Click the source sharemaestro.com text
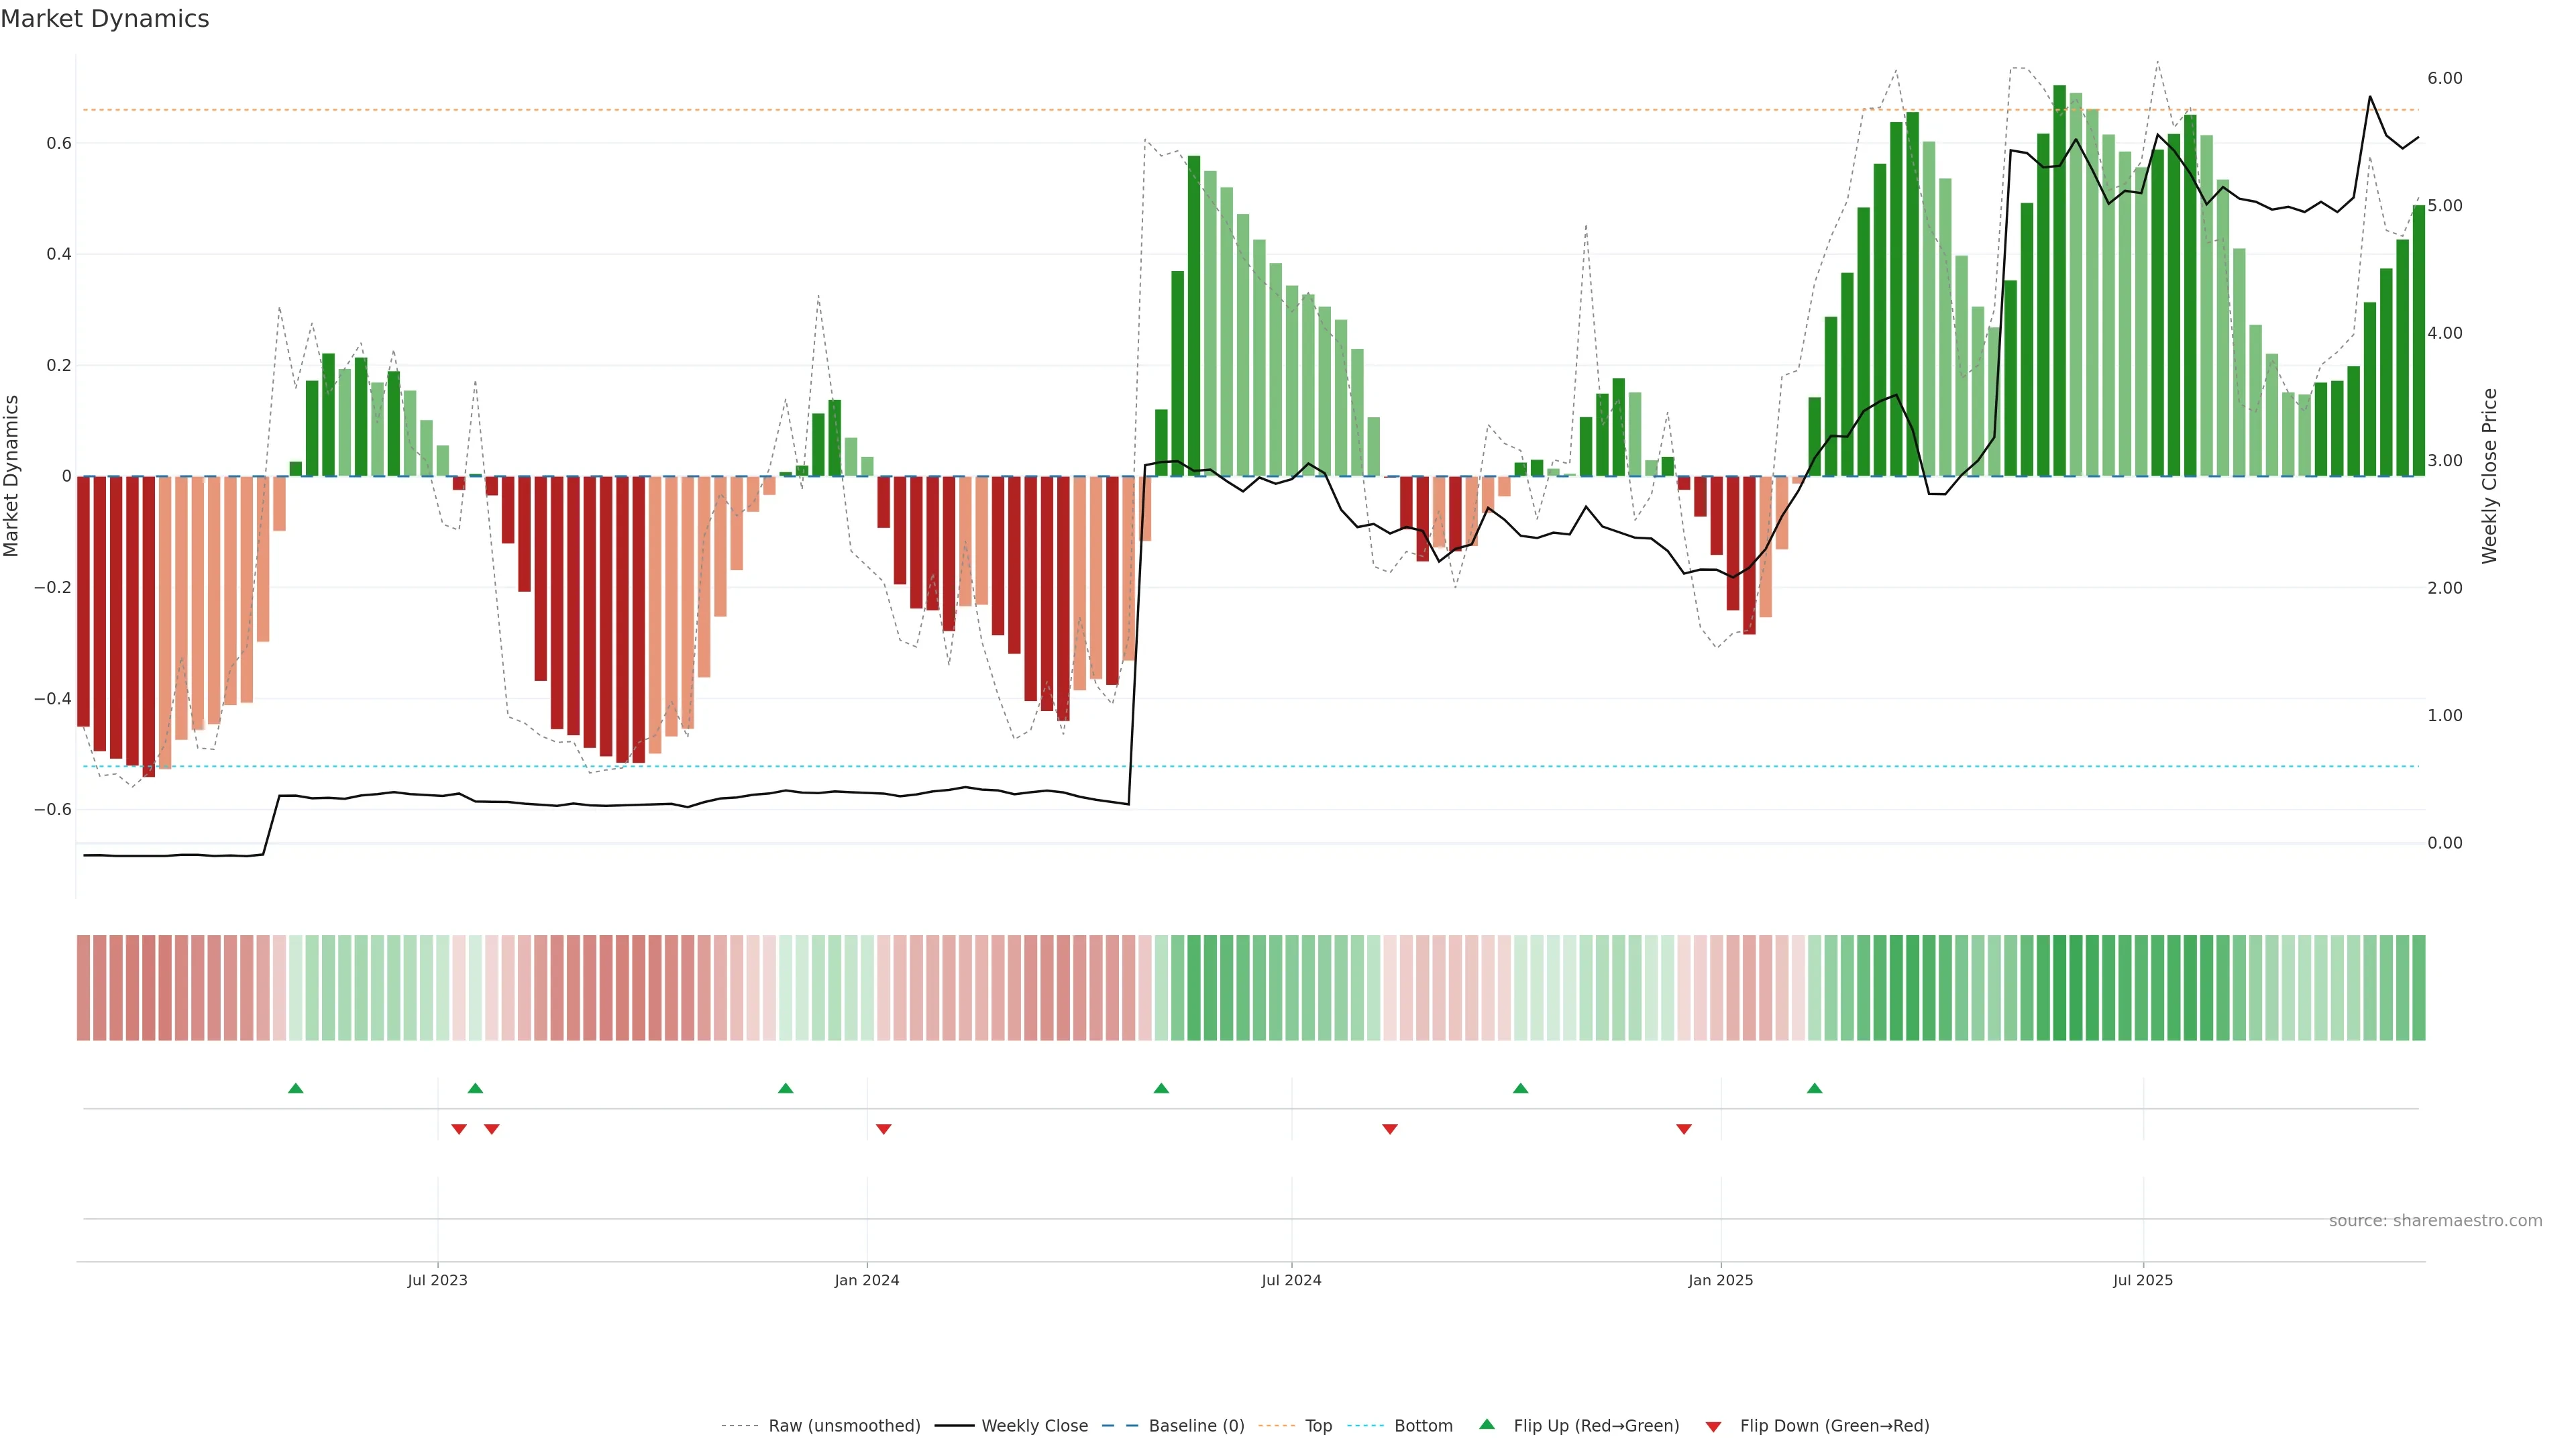Viewport: 2576px width, 1449px height. pyautogui.click(x=2435, y=1221)
